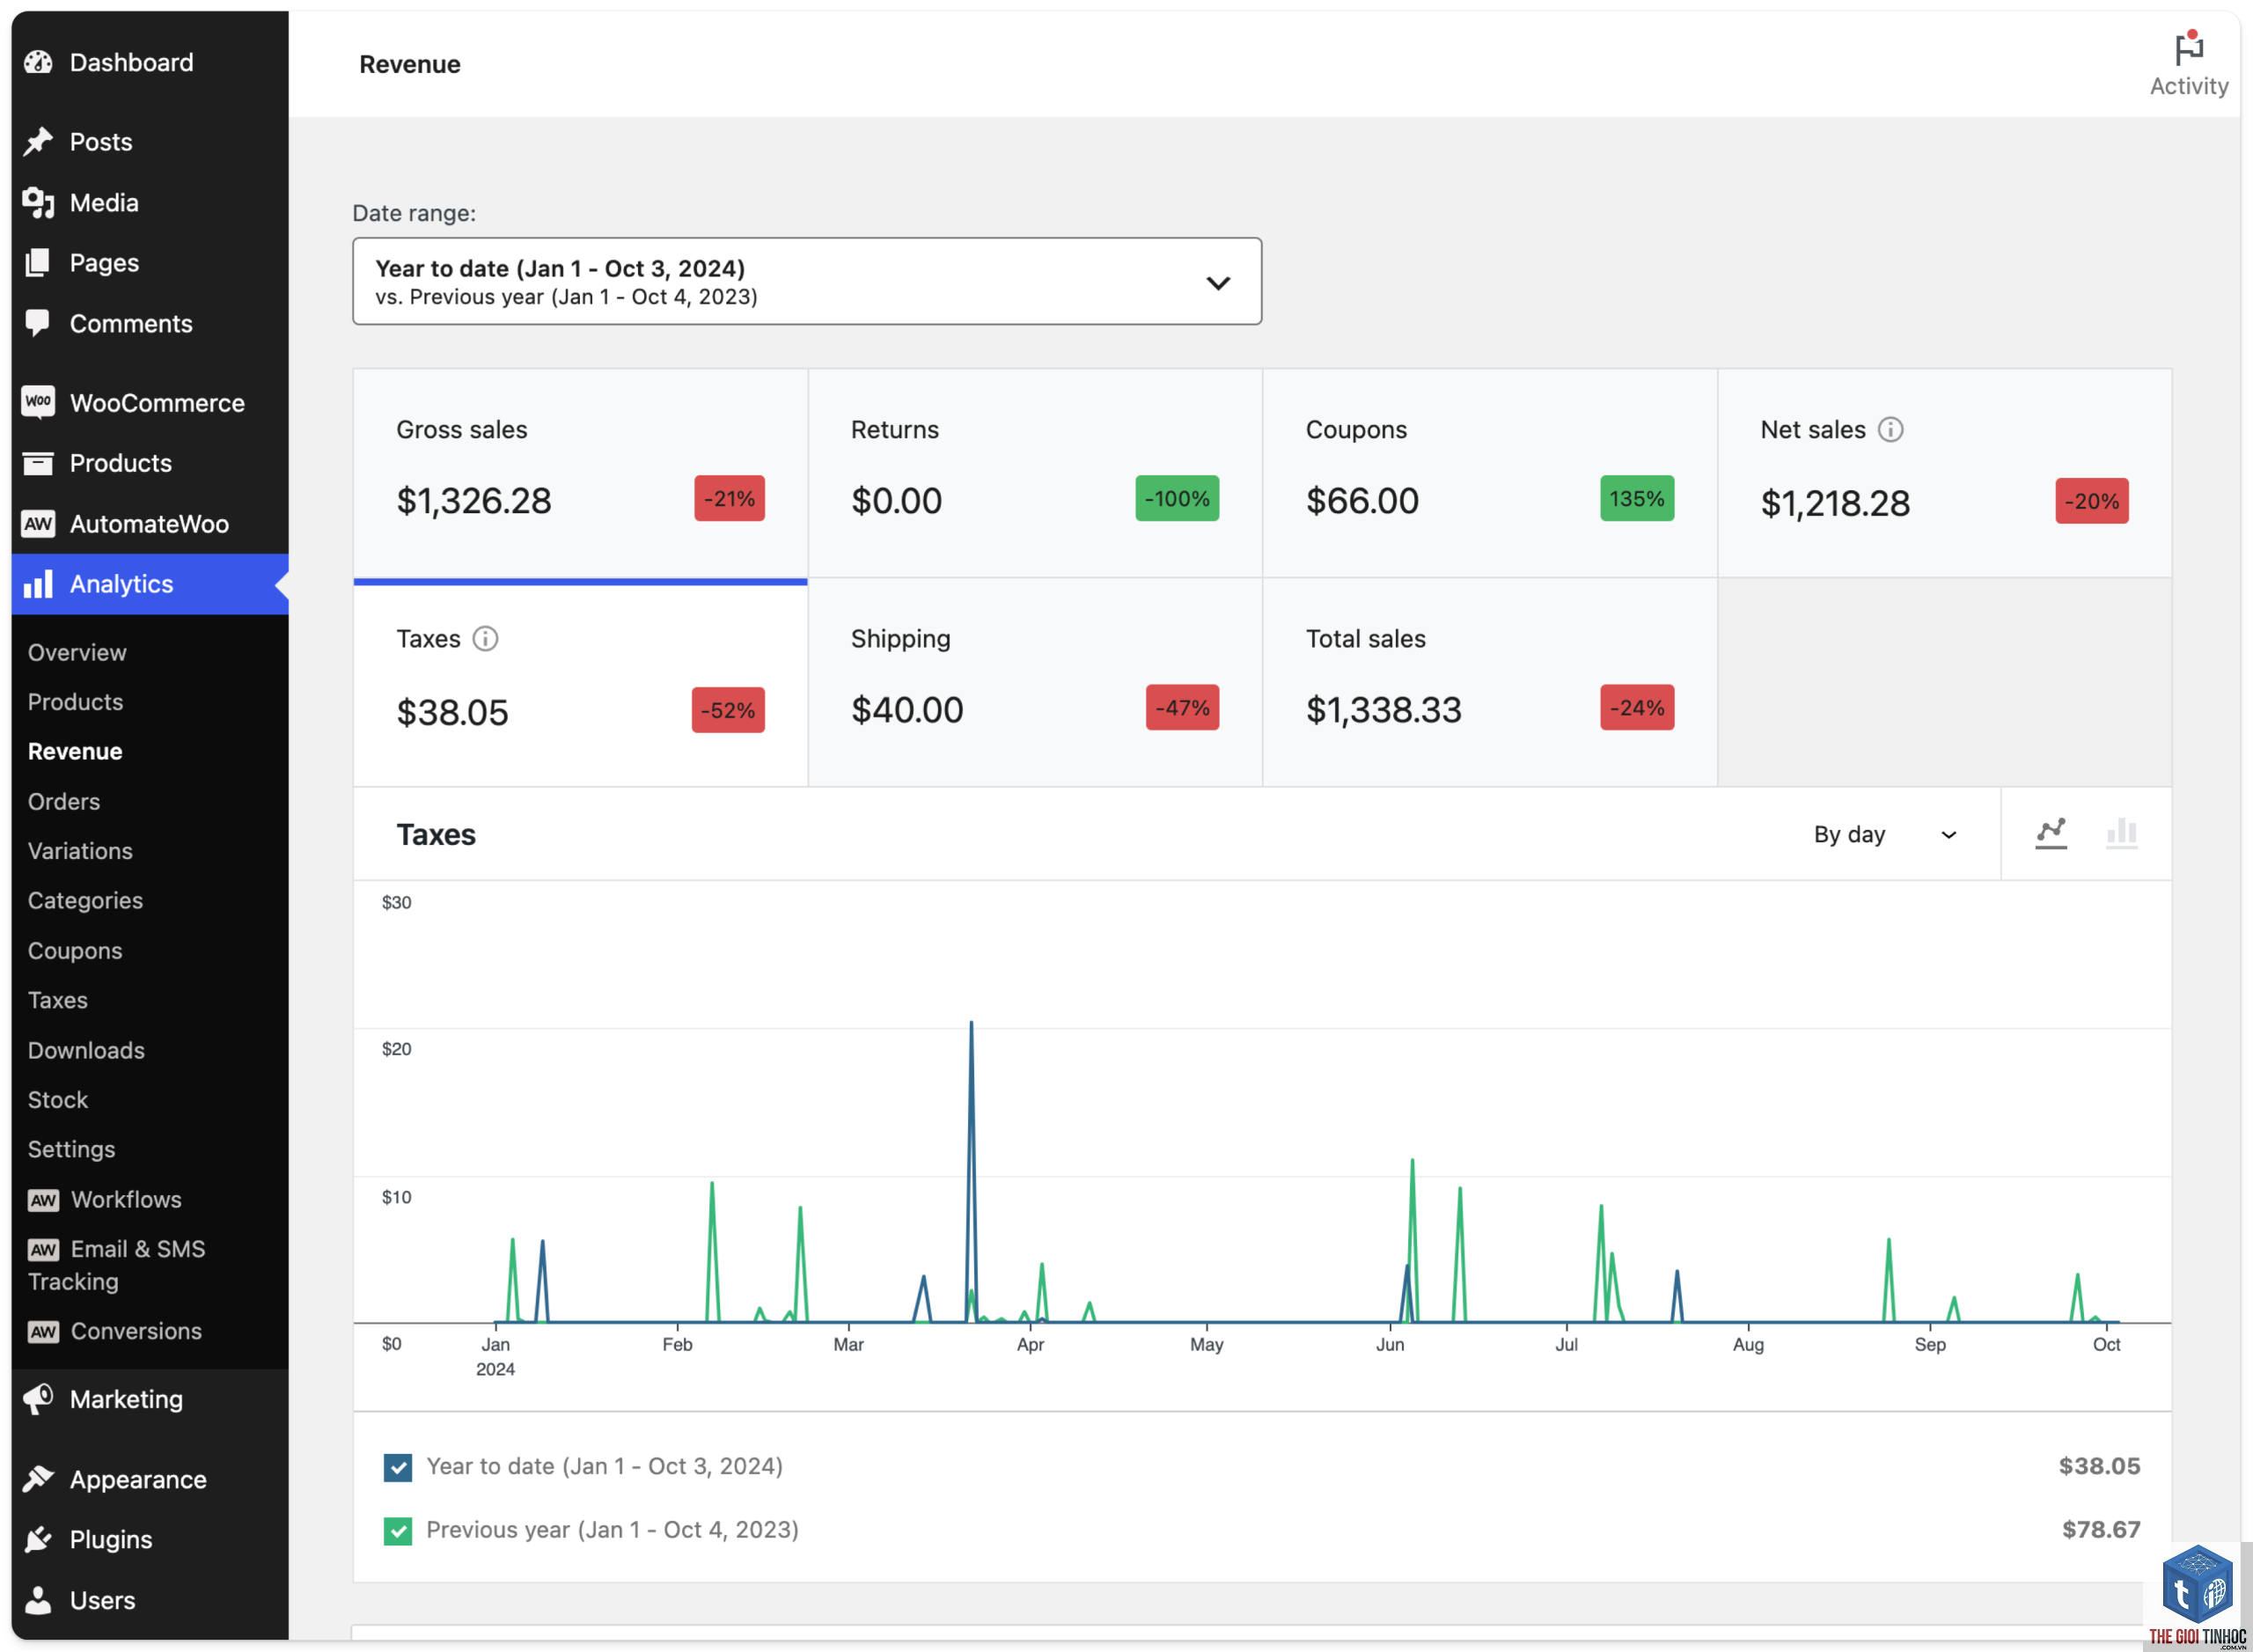Open the Downloads analytics report
Viewport: 2253px width, 1652px height.
pos(86,1050)
